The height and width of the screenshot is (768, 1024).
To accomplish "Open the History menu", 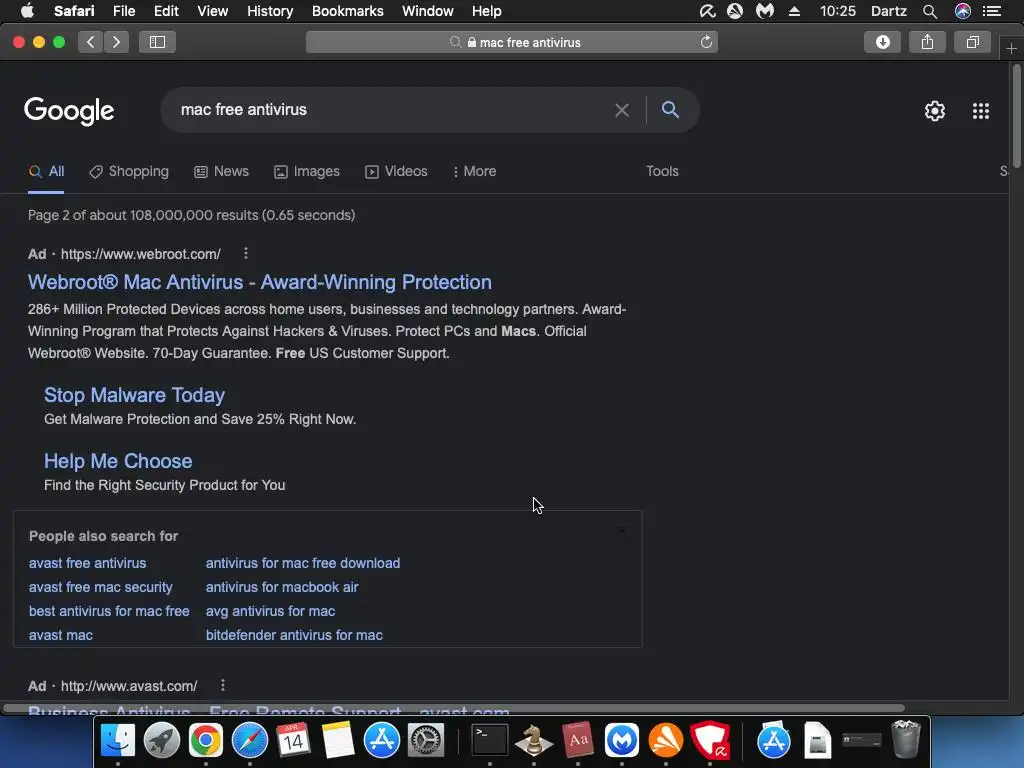I will pyautogui.click(x=270, y=11).
